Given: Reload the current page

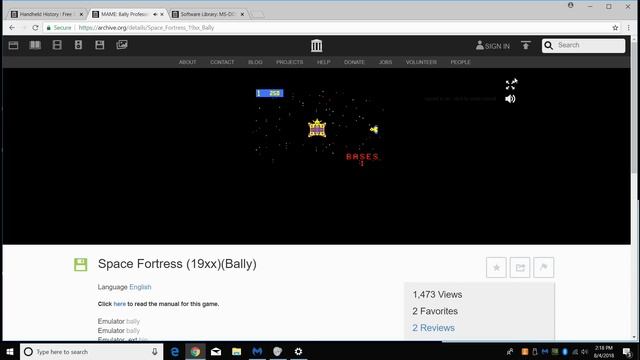Looking at the screenshot, I should pos(35,28).
